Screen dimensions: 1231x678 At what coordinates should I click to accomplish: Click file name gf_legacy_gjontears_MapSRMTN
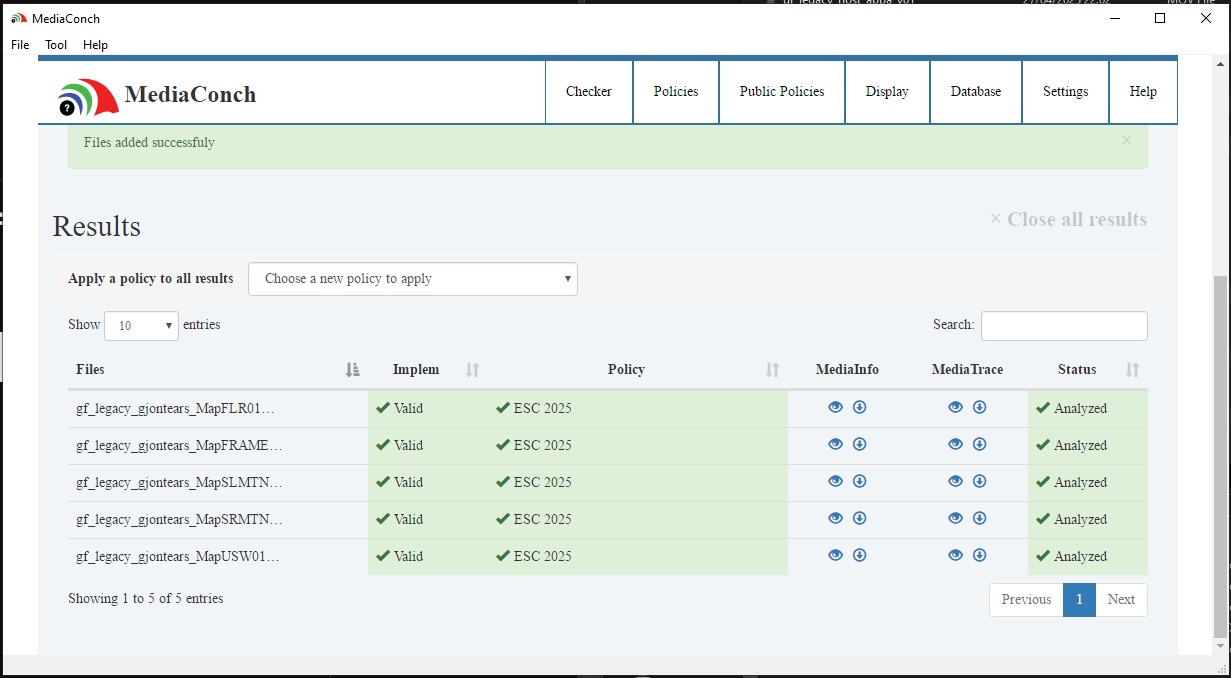(x=179, y=519)
